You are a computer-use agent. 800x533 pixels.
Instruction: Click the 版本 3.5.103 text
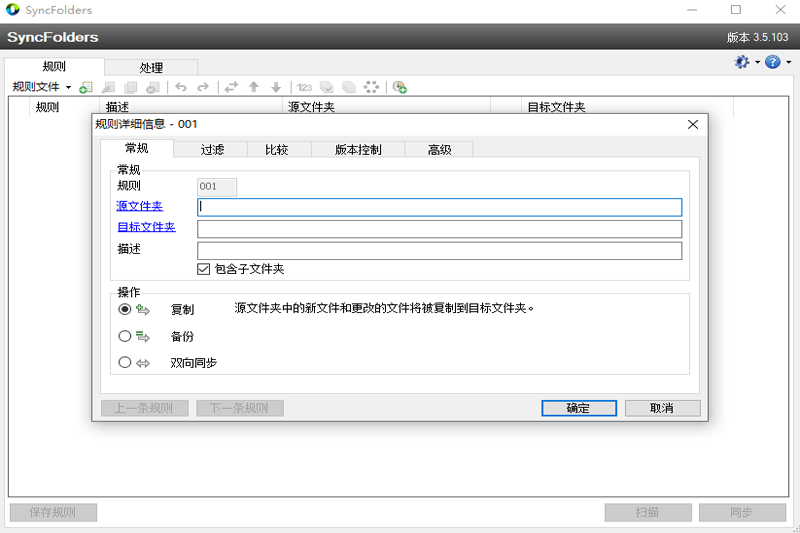(x=757, y=37)
